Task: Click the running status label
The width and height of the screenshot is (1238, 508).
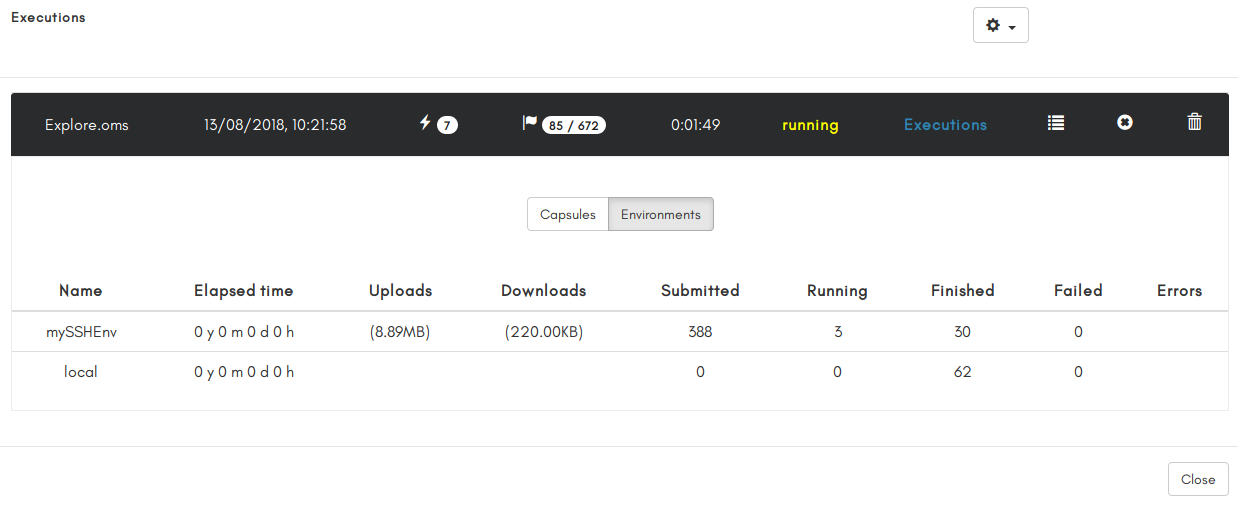Action: [x=810, y=125]
